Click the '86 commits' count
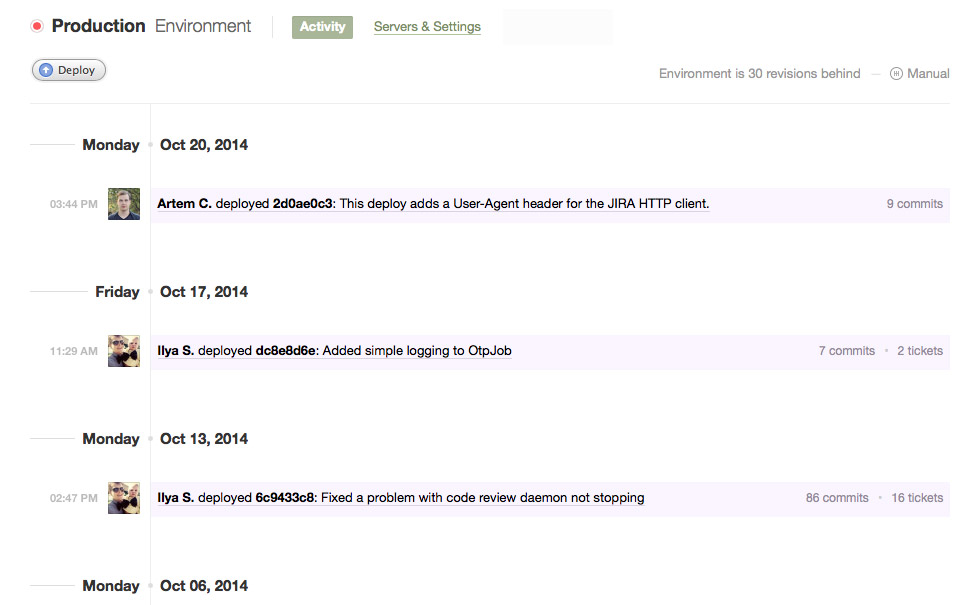This screenshot has height=605, width=980. click(837, 498)
